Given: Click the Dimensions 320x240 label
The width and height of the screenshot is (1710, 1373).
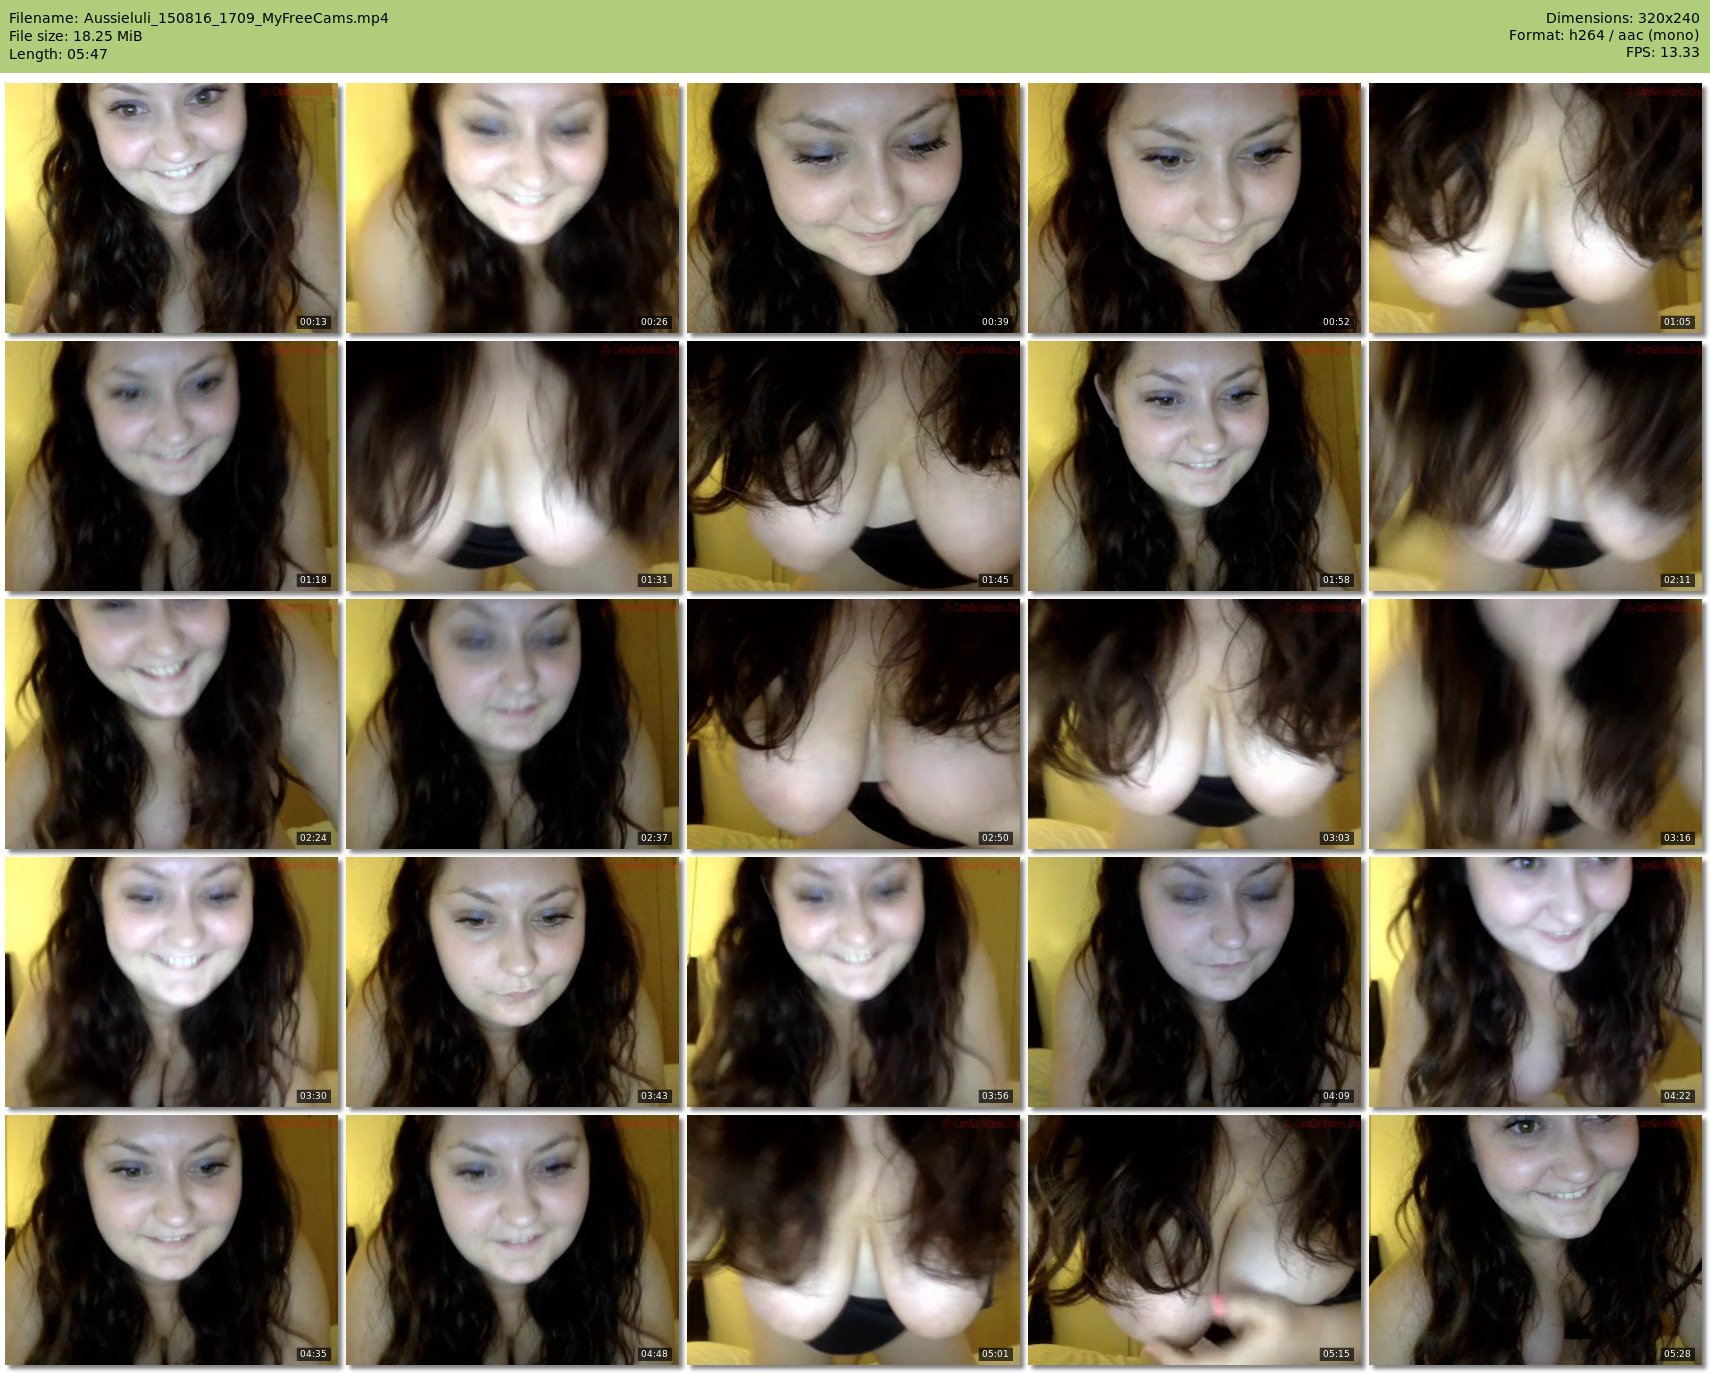Looking at the screenshot, I should [1622, 18].
